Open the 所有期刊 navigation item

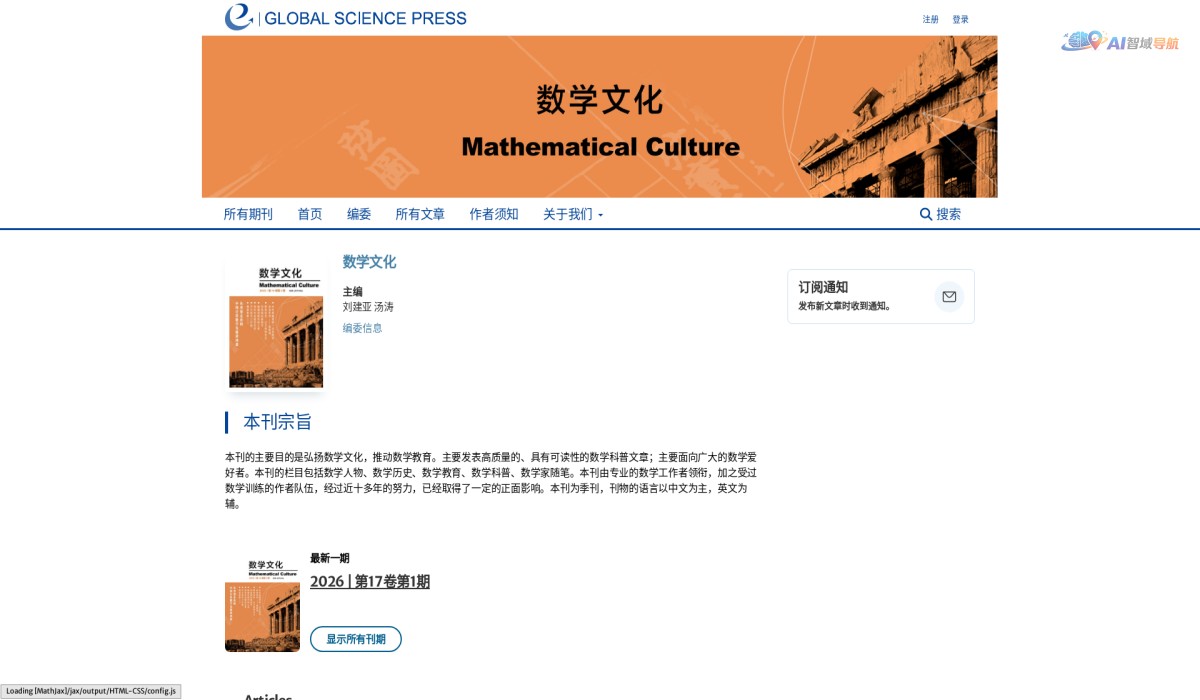click(x=247, y=213)
